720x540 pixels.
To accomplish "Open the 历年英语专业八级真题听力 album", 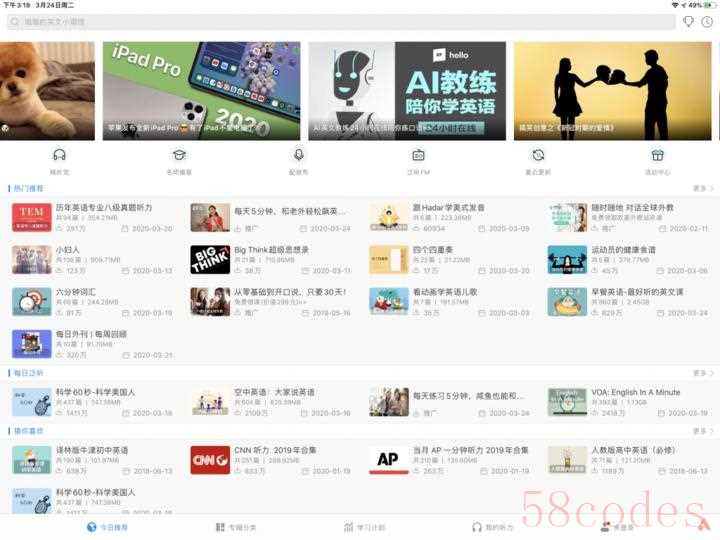I will click(92, 217).
